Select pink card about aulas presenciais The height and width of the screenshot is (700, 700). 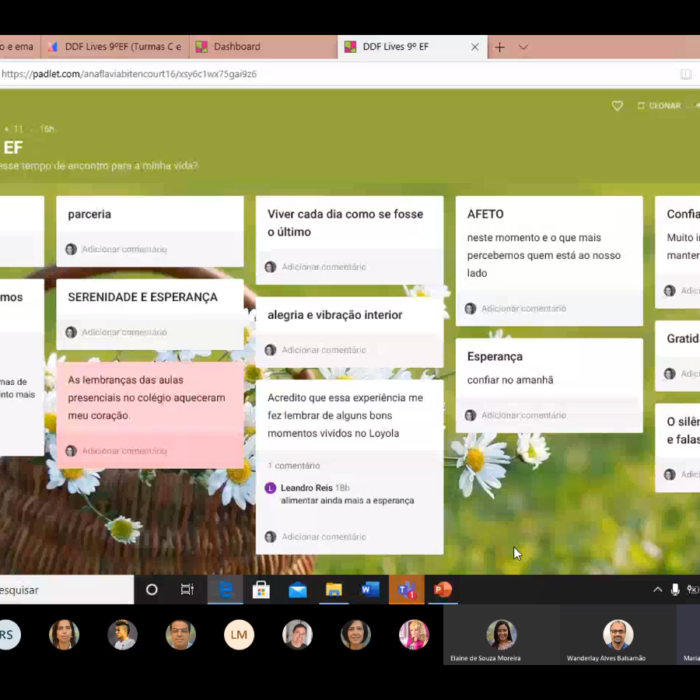[x=150, y=398]
